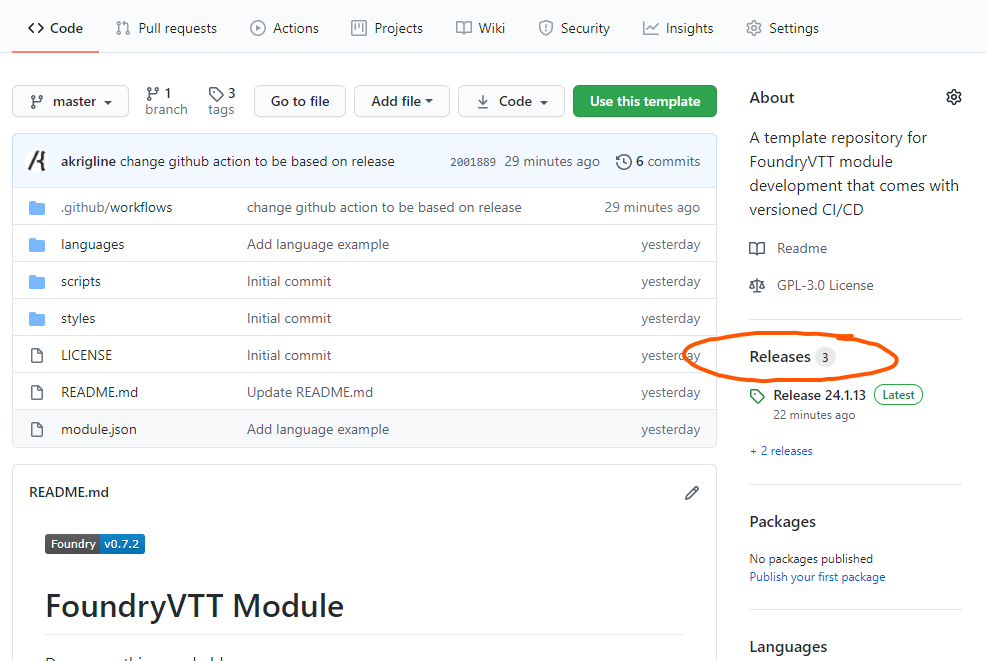Open the Code tab
The width and height of the screenshot is (987, 661).
click(55, 28)
